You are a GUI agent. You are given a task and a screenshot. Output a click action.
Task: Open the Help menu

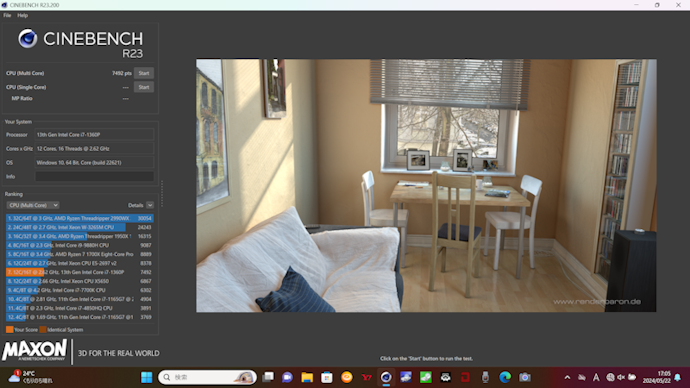click(22, 15)
